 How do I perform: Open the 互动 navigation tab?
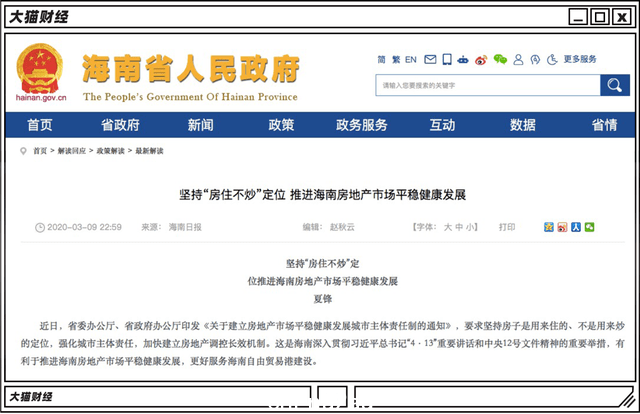442,125
